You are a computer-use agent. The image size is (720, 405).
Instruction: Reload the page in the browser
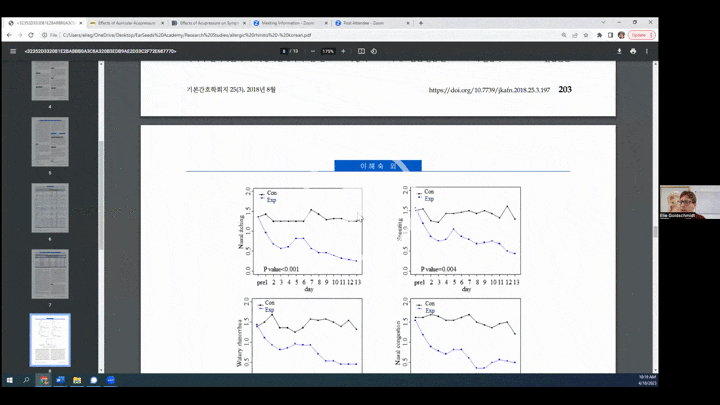pyautogui.click(x=32, y=35)
